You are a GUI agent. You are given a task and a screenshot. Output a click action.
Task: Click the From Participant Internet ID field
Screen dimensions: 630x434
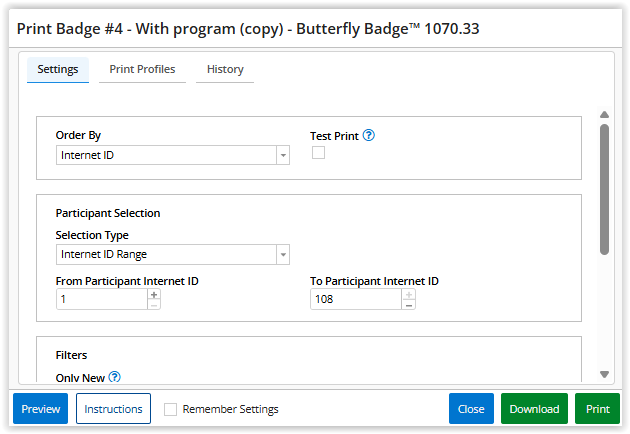(102, 299)
